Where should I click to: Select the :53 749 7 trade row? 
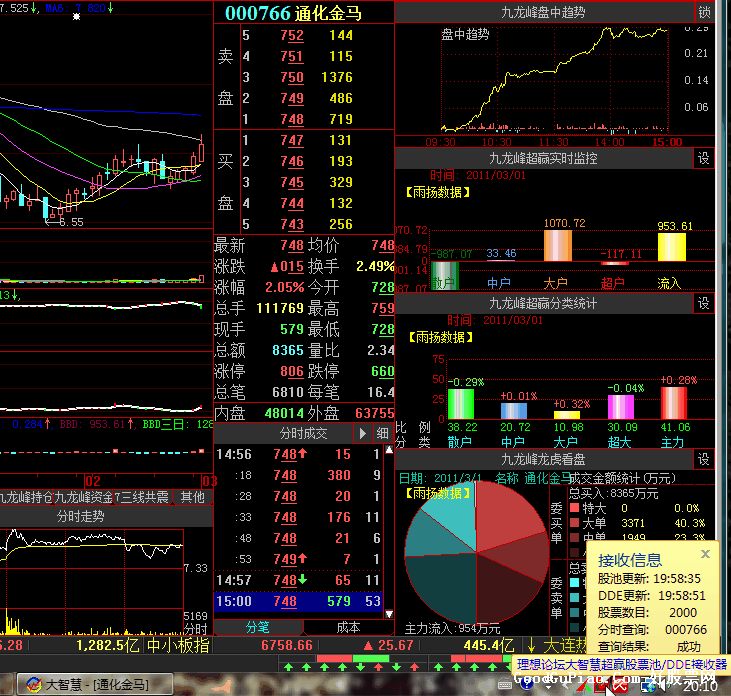click(298, 559)
